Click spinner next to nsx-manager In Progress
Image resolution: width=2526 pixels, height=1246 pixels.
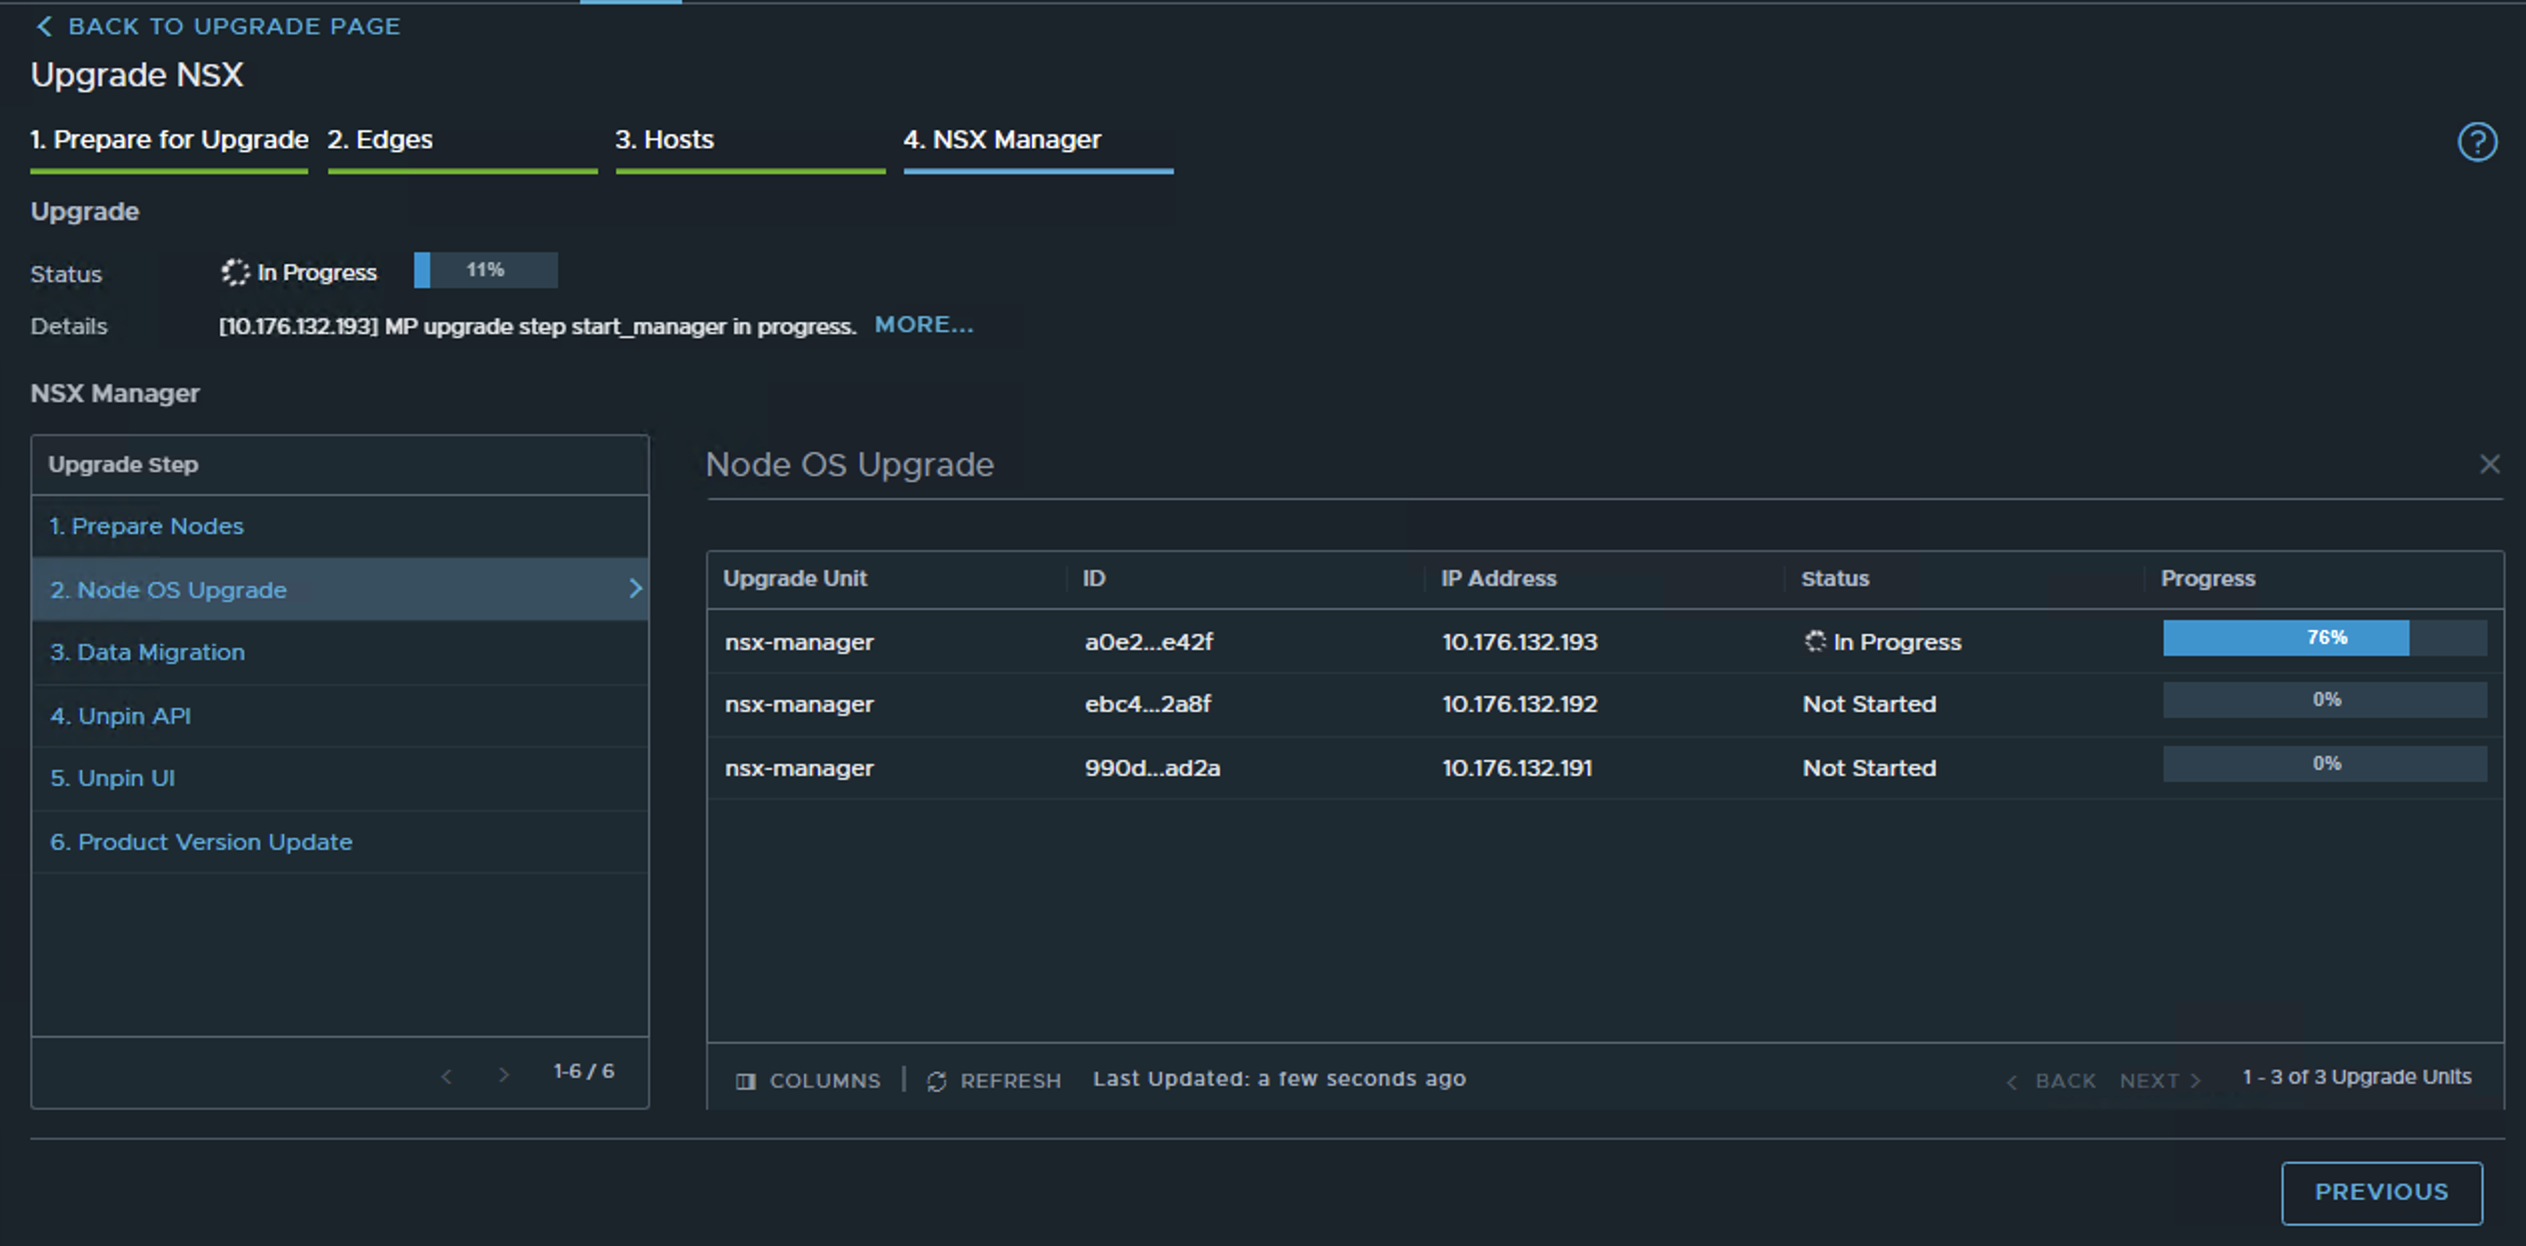click(x=1814, y=641)
